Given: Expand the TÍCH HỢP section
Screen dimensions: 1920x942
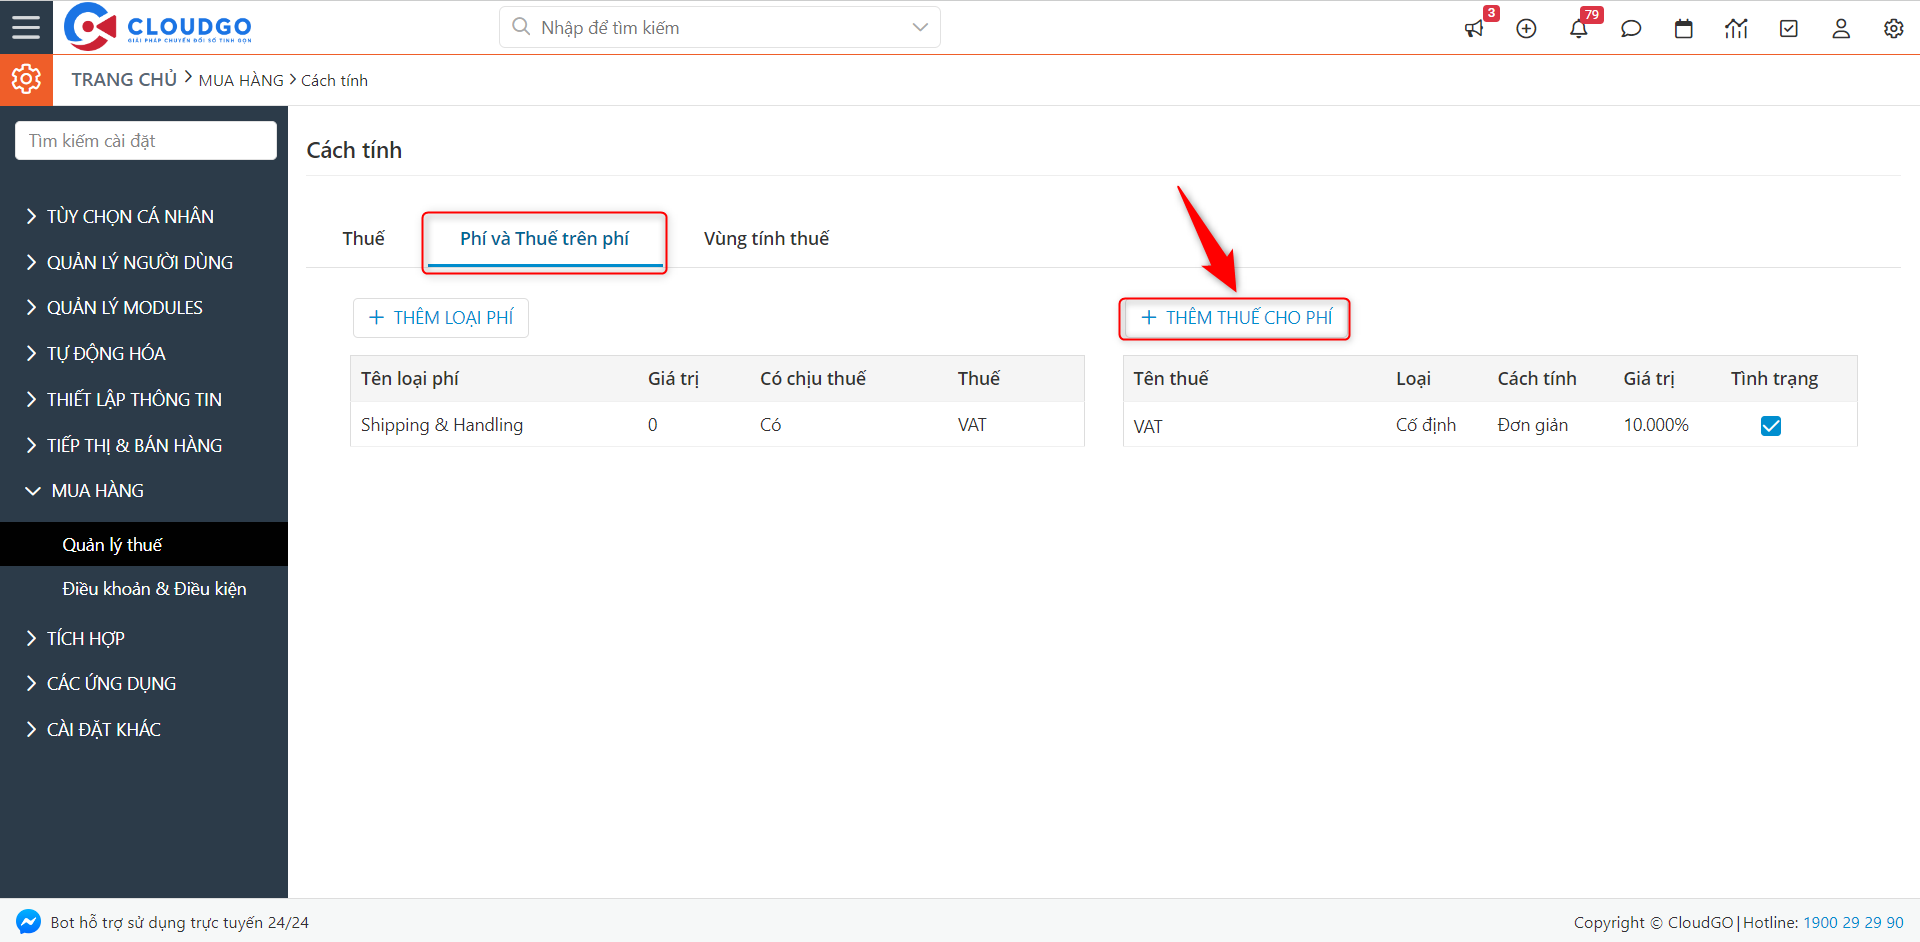Looking at the screenshot, I should tap(85, 638).
